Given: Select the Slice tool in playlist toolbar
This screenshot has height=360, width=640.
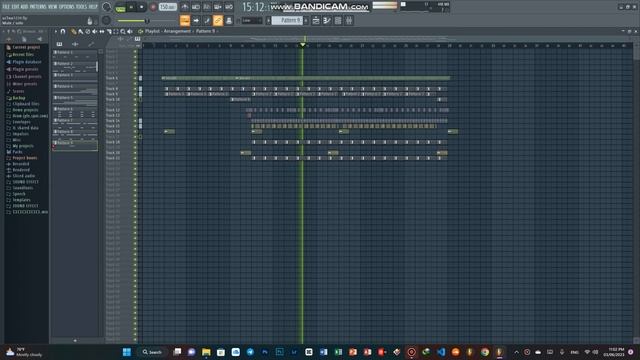Looking at the screenshot, I should point(109,31).
